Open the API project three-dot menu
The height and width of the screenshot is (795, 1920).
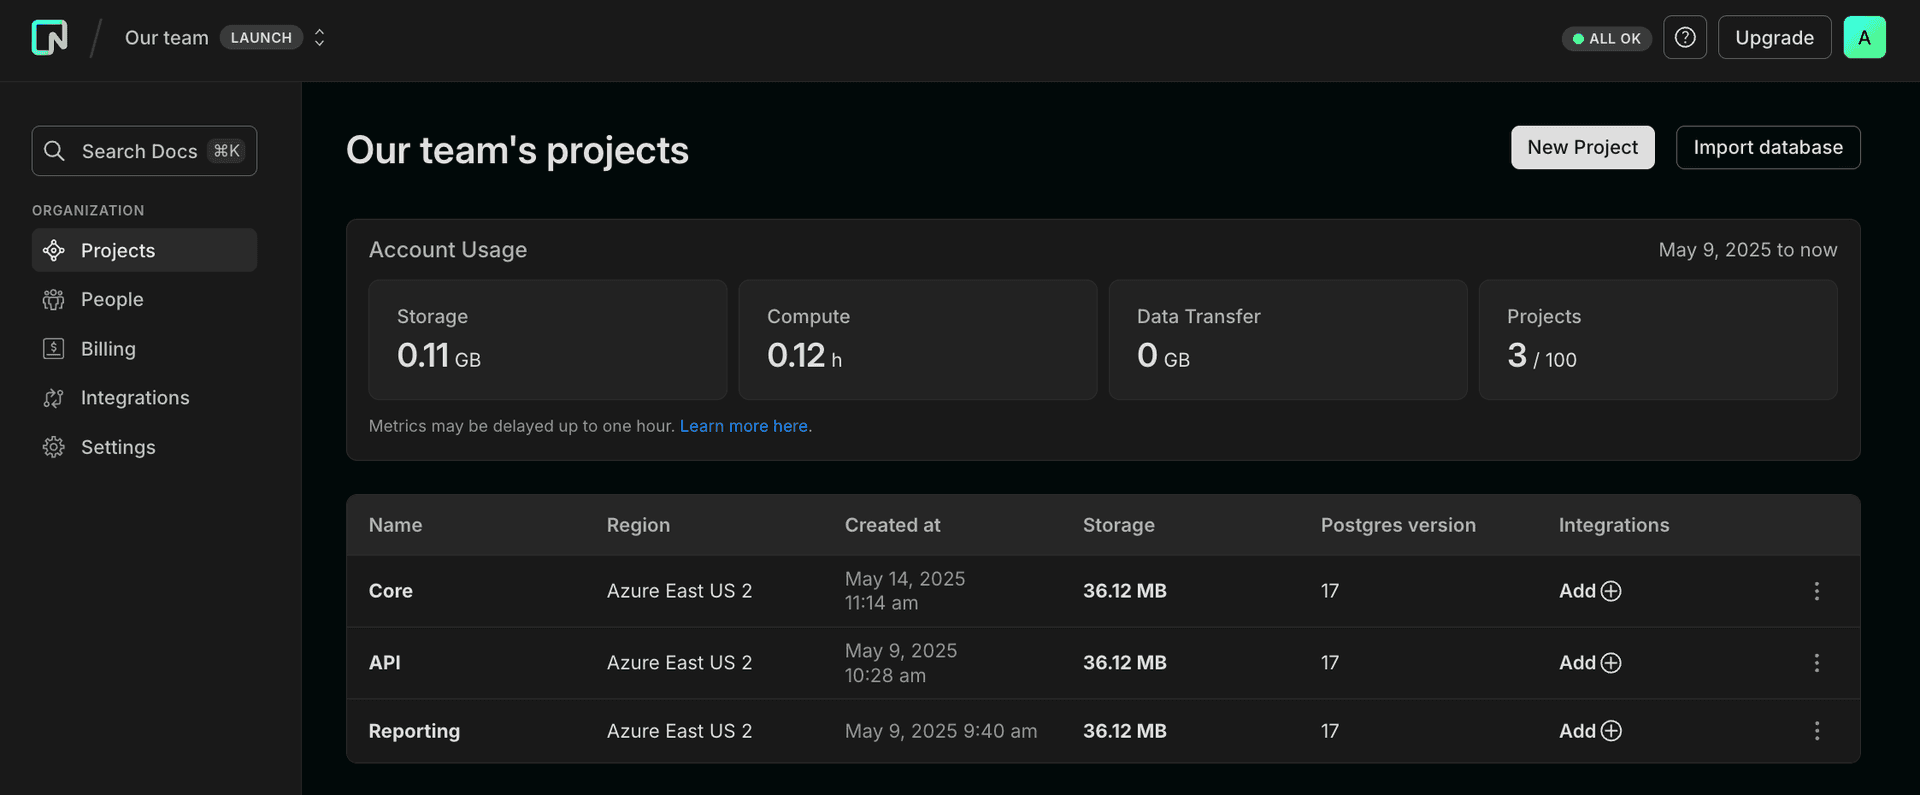pyautogui.click(x=1816, y=663)
